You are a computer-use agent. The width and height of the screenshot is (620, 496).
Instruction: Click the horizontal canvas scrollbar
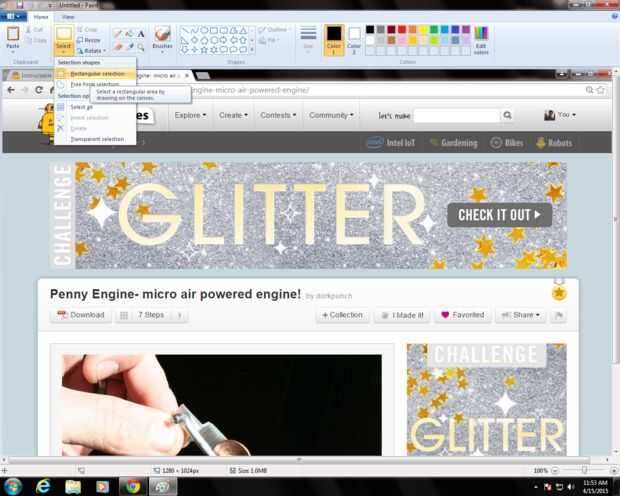point(299,460)
